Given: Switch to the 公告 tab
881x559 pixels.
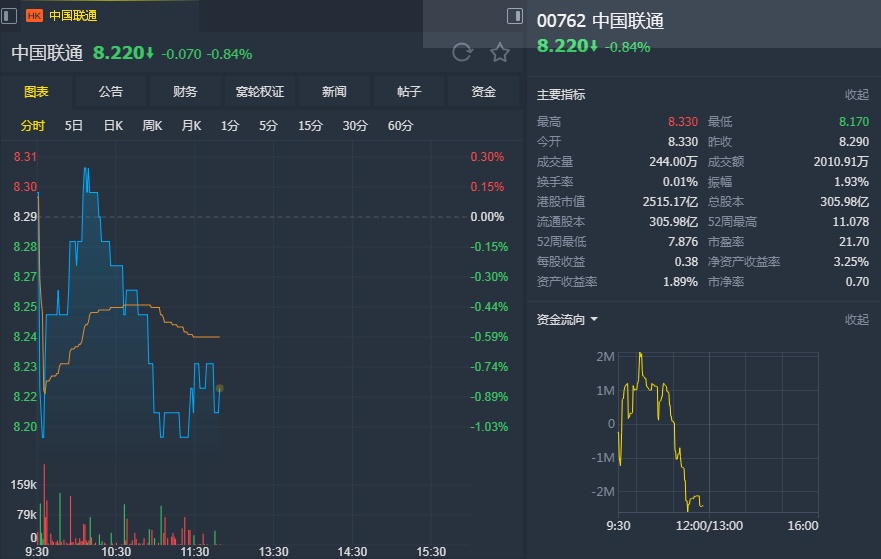Looking at the screenshot, I should tap(111, 92).
